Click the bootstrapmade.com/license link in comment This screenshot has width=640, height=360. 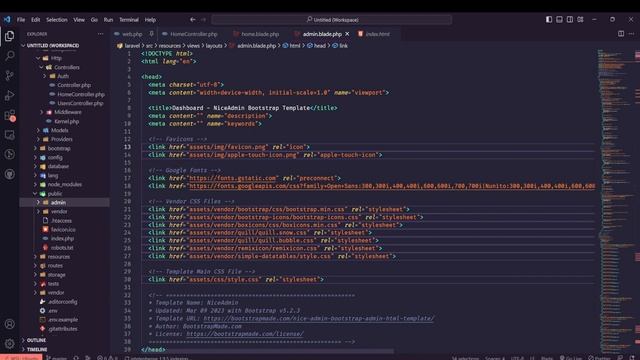(245, 334)
